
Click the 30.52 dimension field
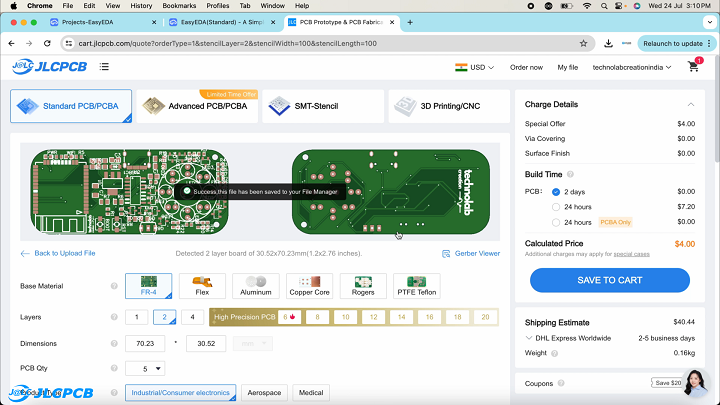coord(206,343)
